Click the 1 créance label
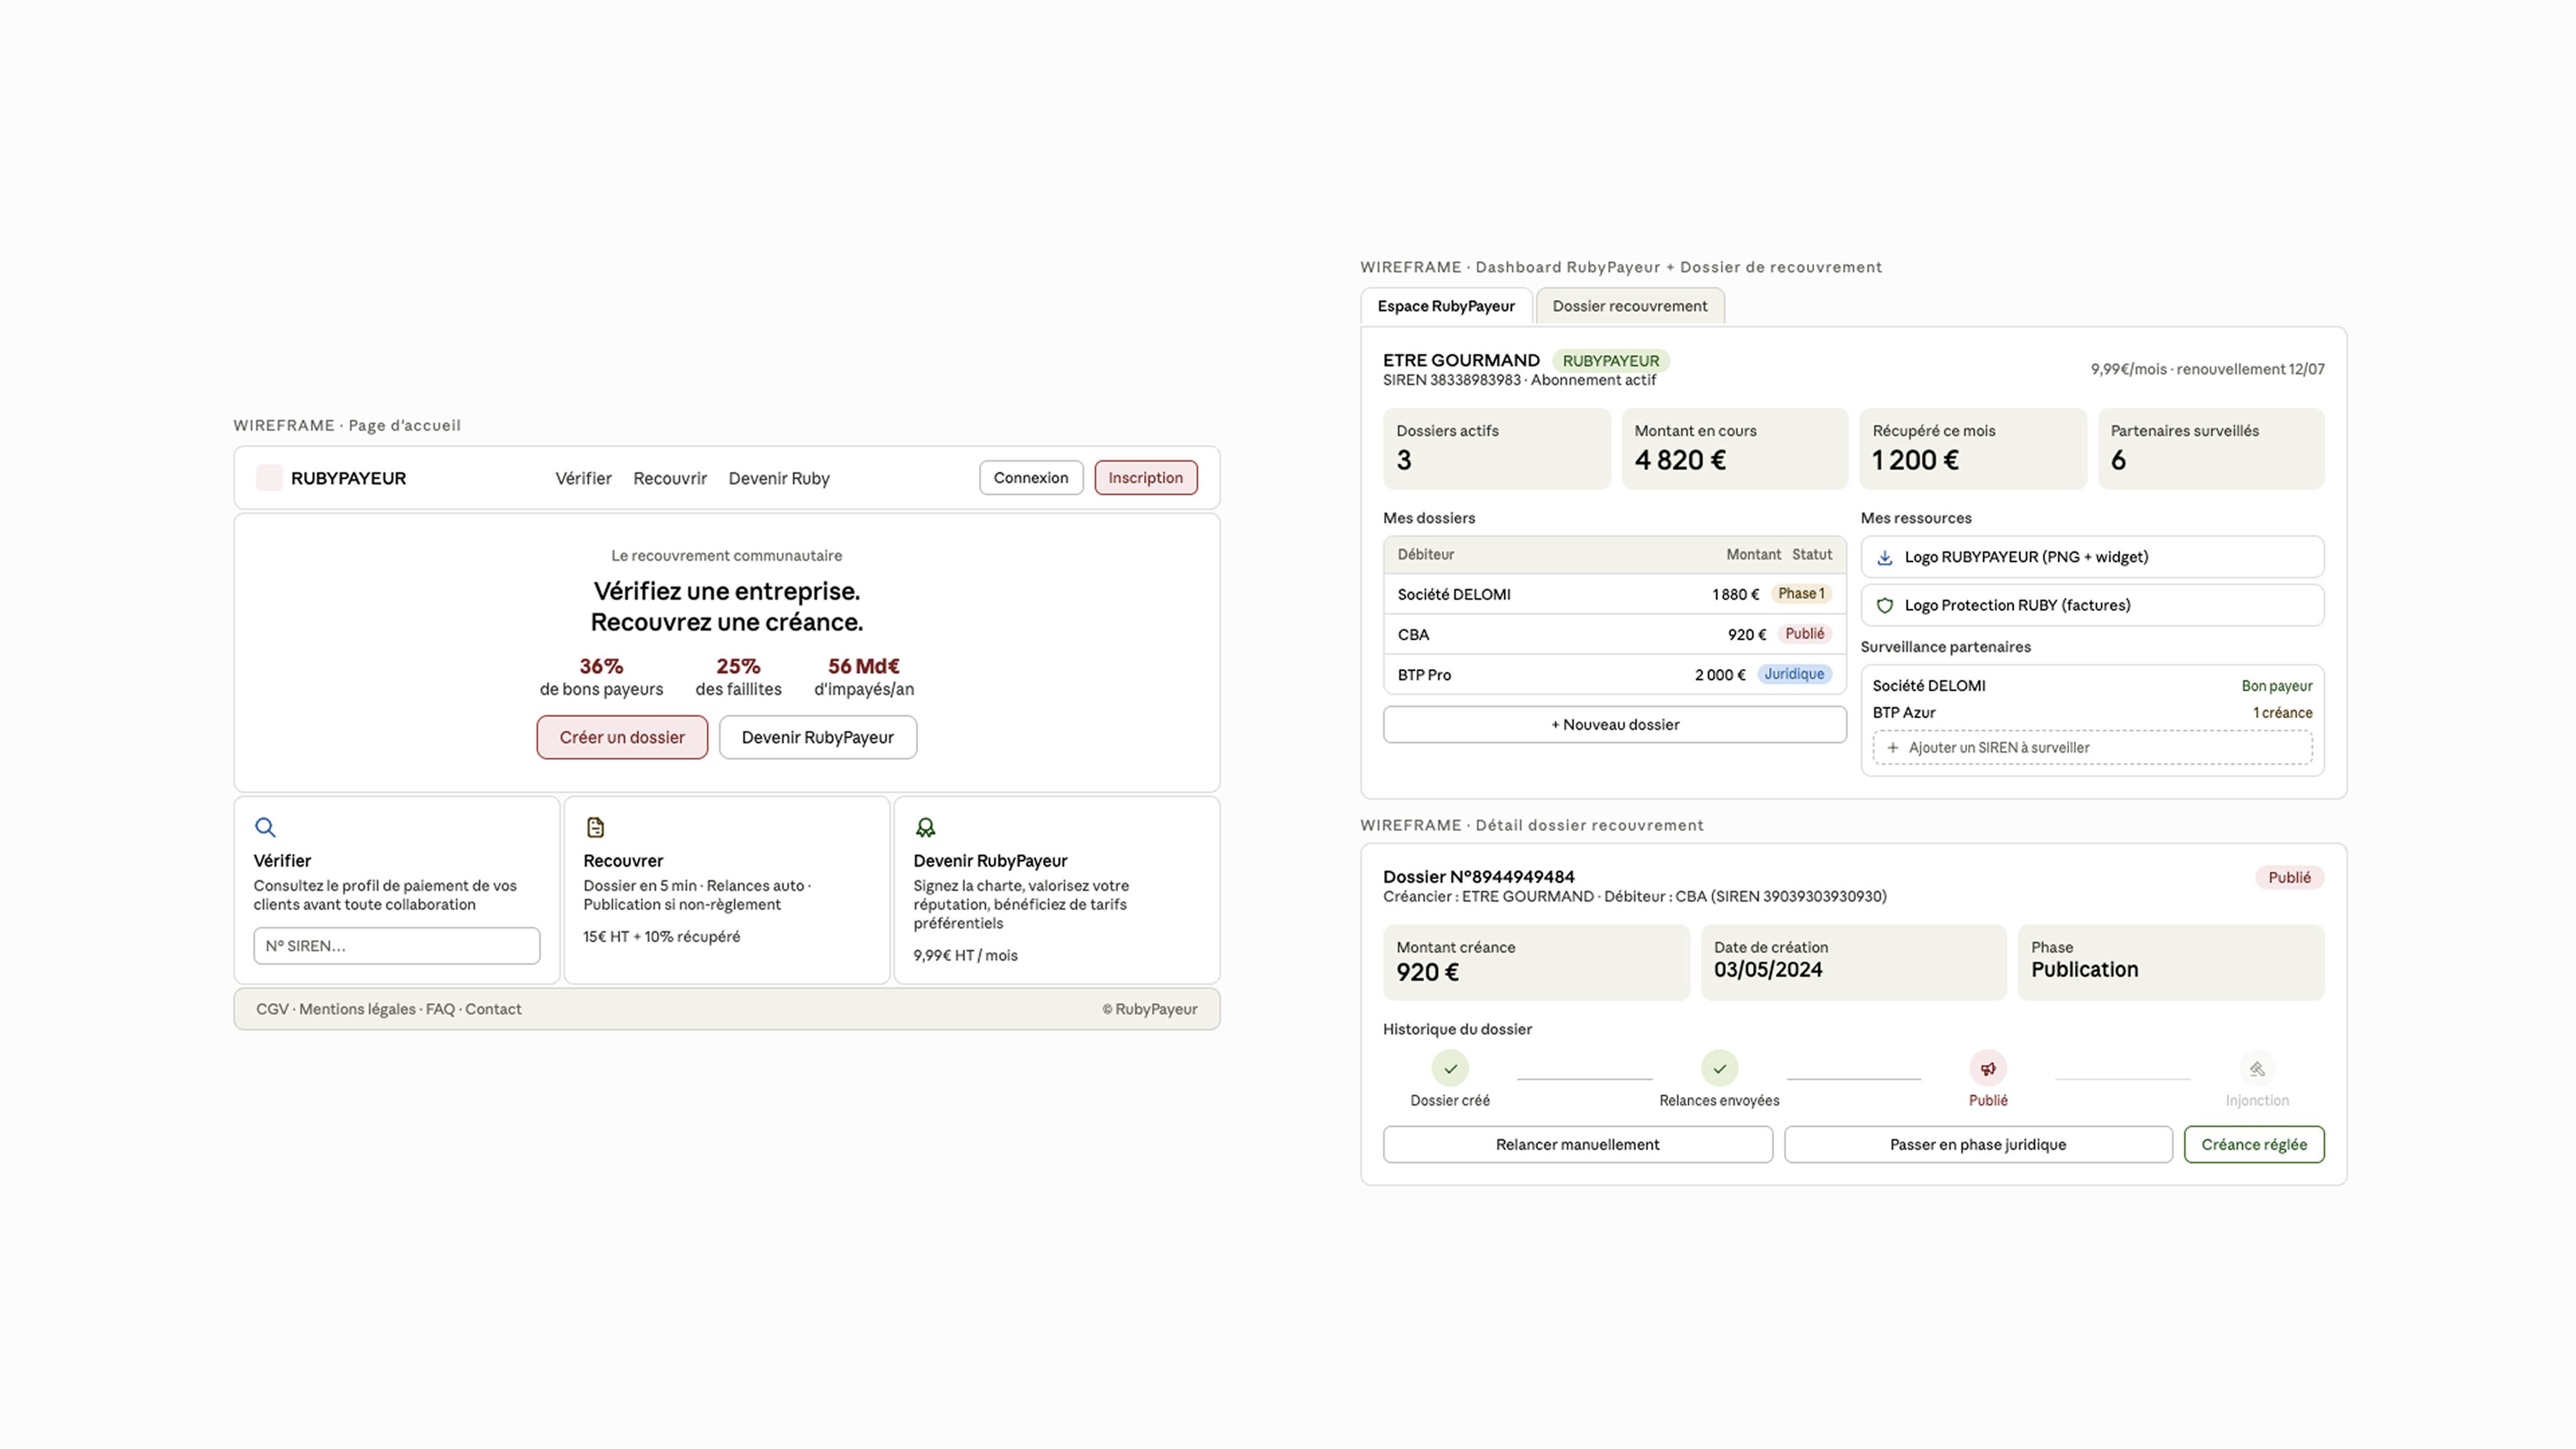This screenshot has height=1449, width=2576. pyautogui.click(x=2282, y=713)
